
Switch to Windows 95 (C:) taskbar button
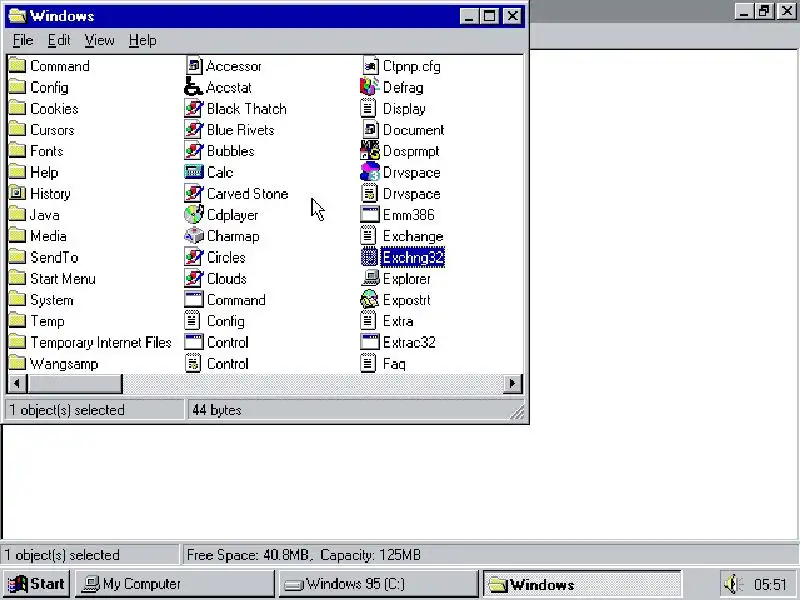pyautogui.click(x=378, y=584)
